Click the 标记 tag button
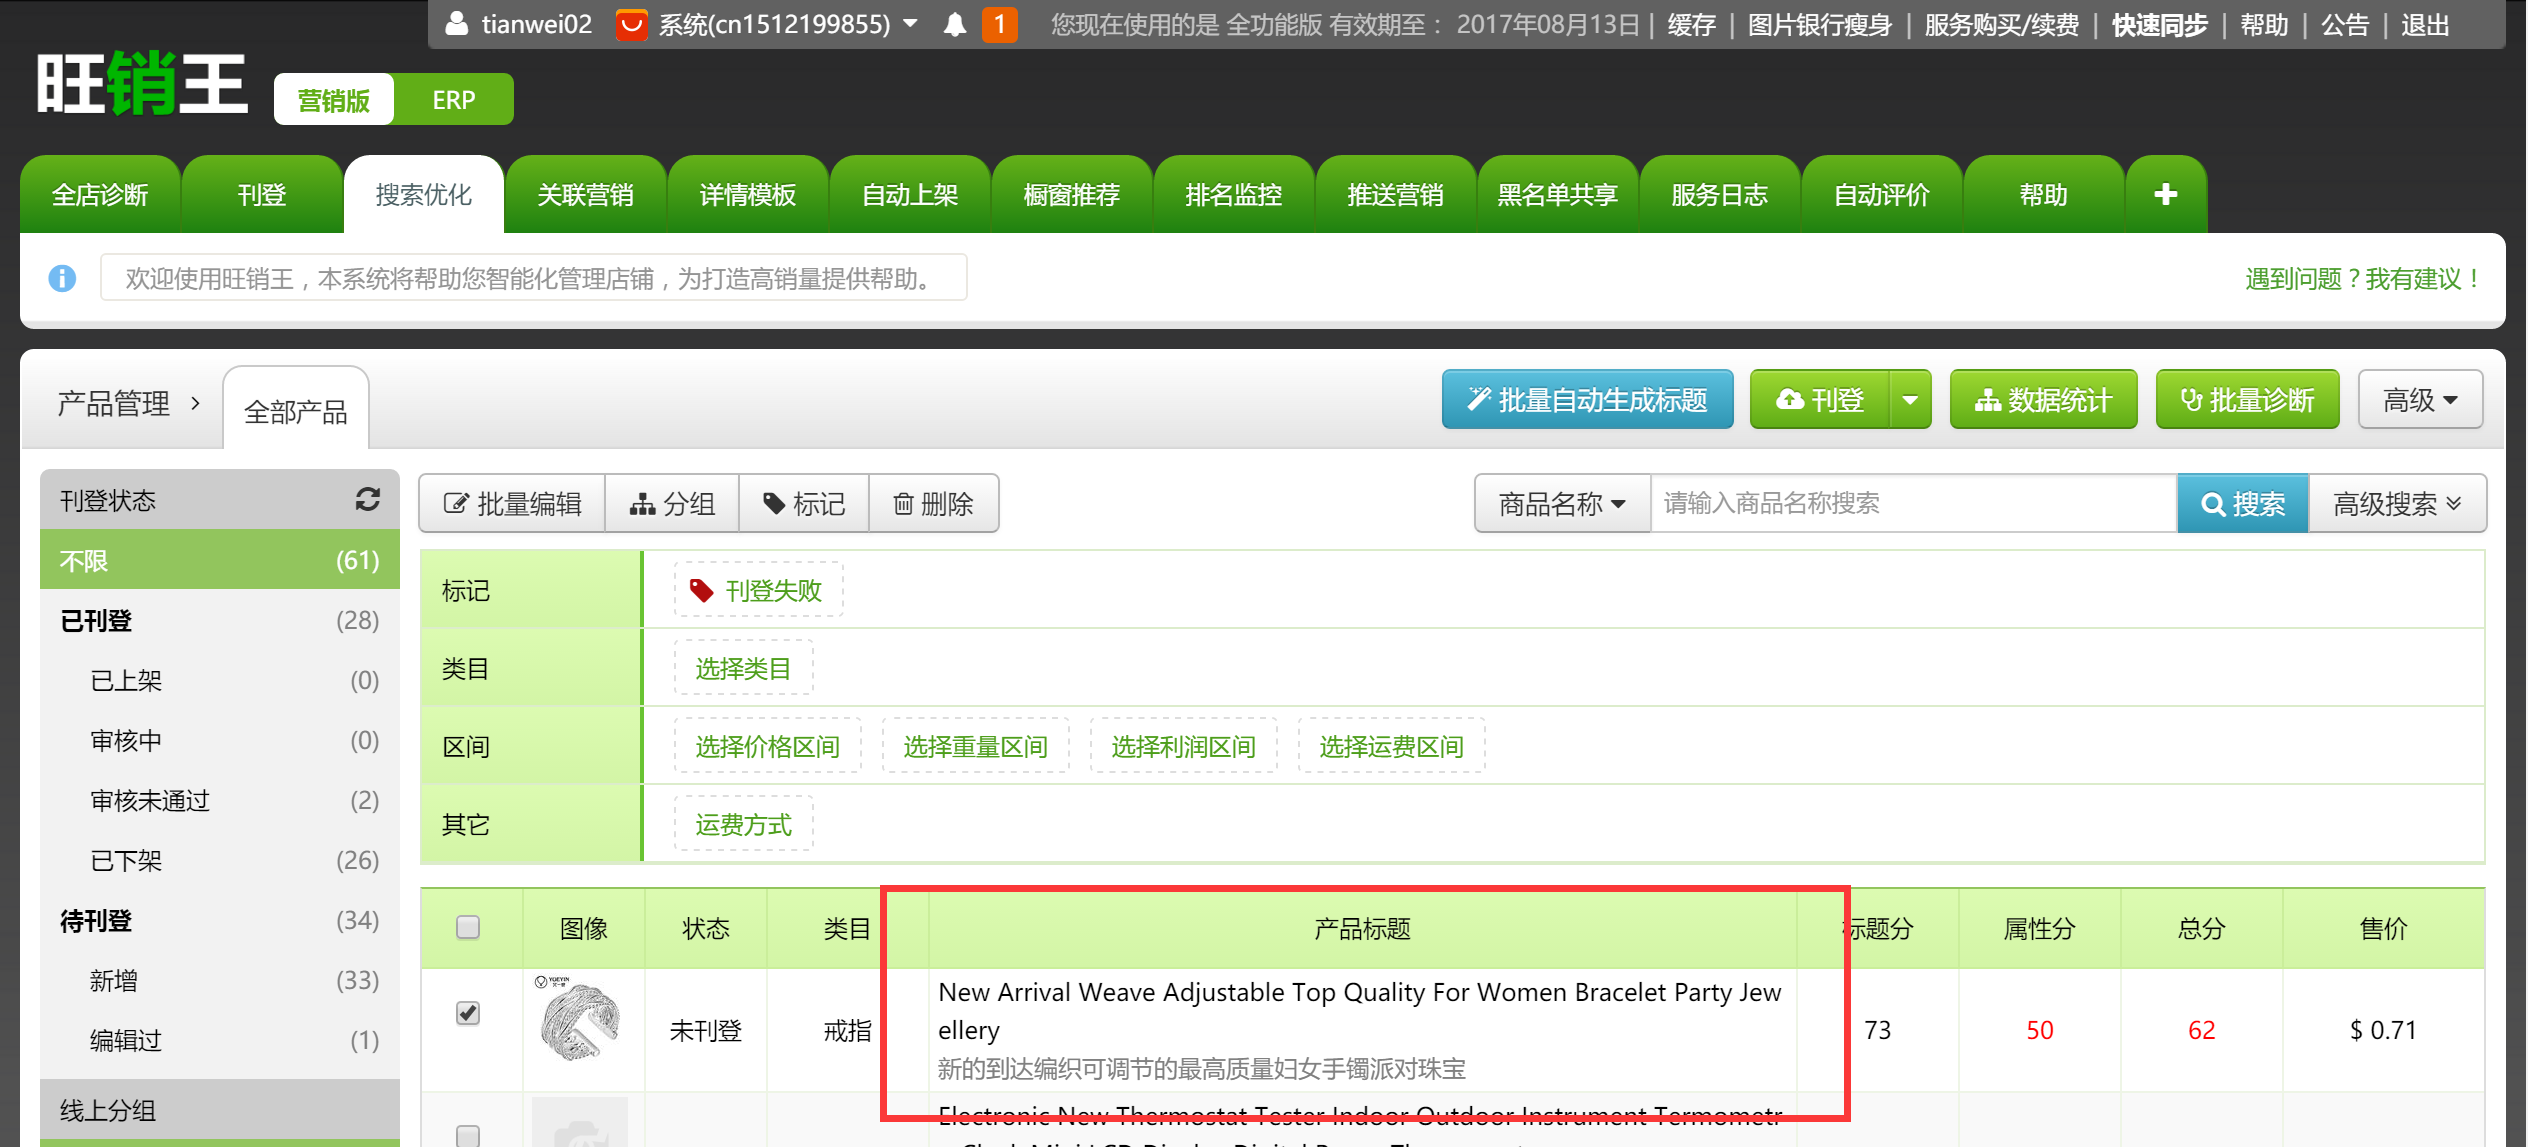The width and height of the screenshot is (2528, 1147). coord(804,503)
